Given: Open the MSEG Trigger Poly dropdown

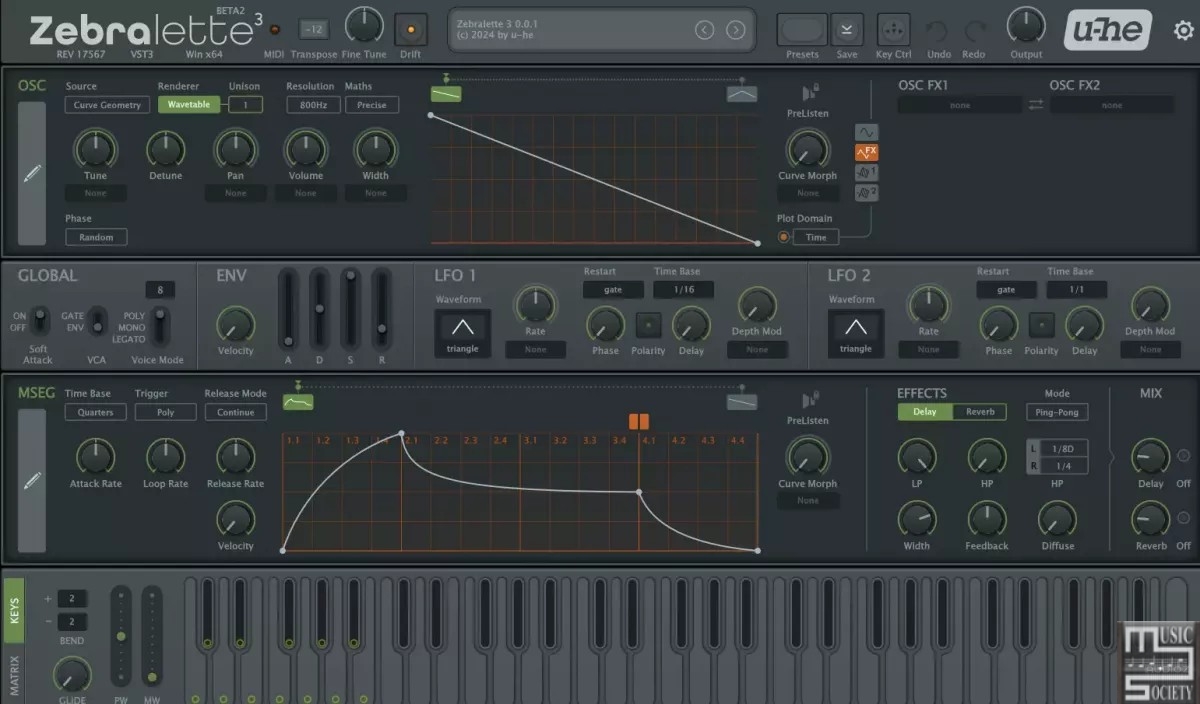Looking at the screenshot, I should click(165, 412).
